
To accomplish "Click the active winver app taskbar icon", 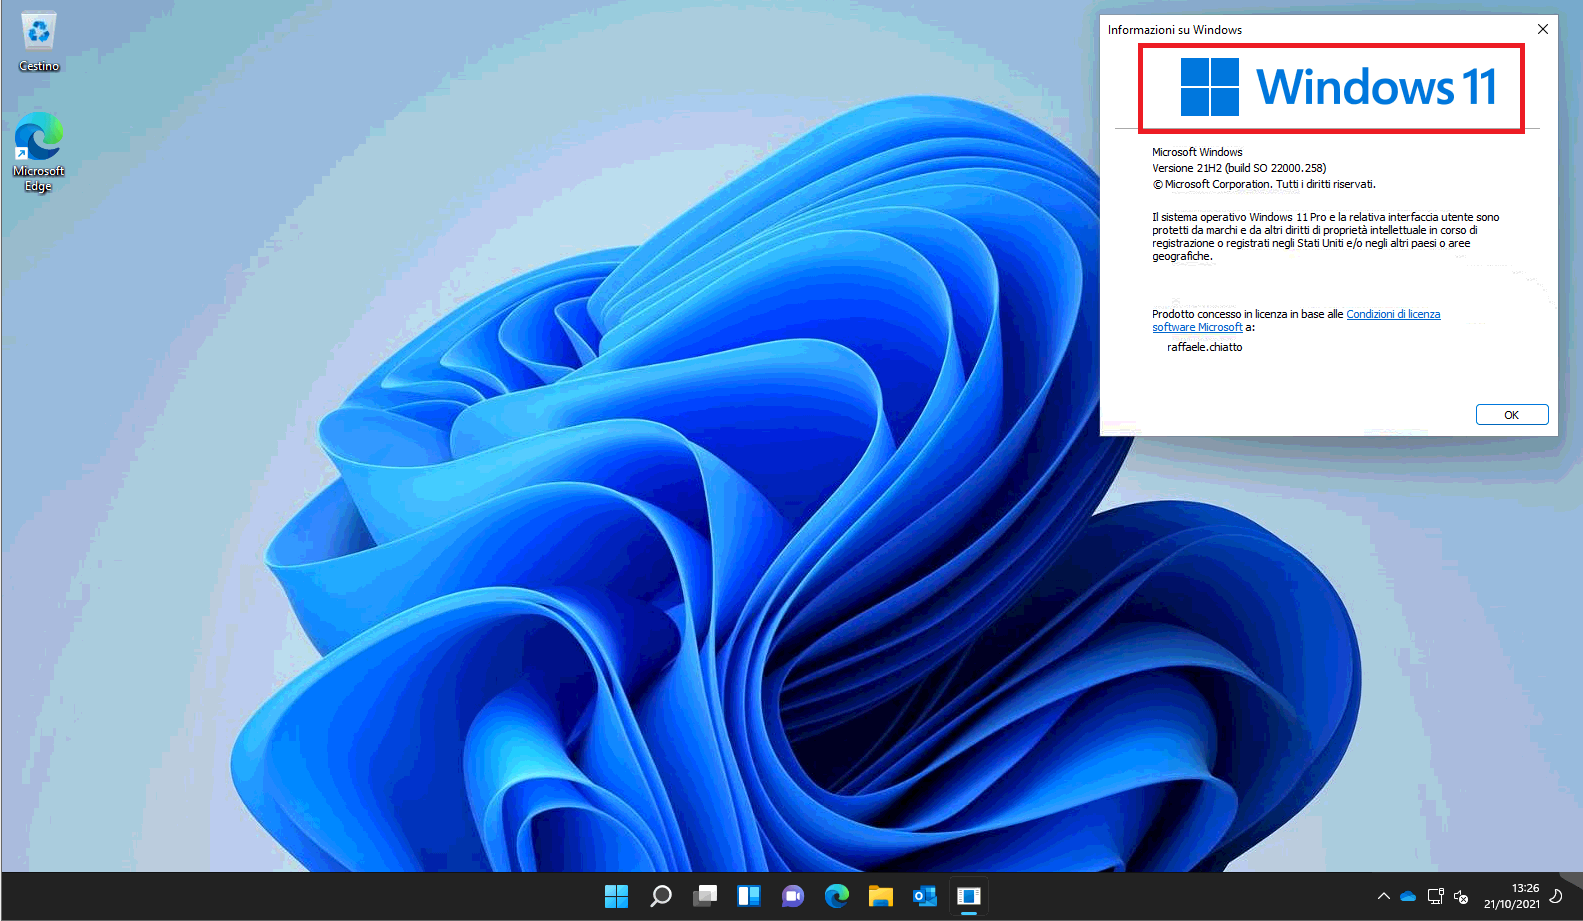I will 969,896.
